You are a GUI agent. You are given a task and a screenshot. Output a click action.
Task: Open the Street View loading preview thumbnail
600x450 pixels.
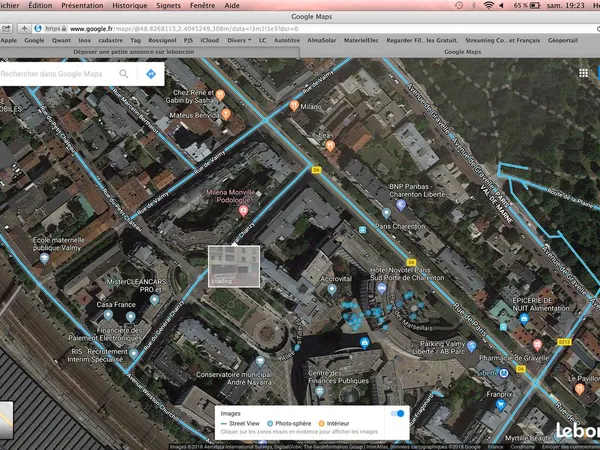(234, 266)
